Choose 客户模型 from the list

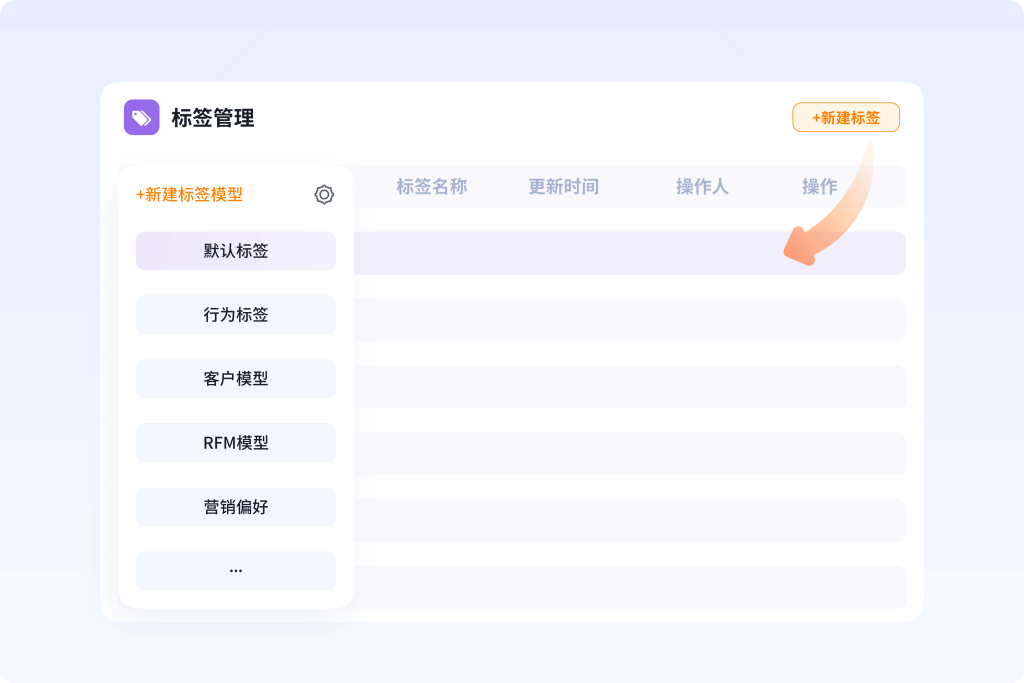click(x=236, y=379)
